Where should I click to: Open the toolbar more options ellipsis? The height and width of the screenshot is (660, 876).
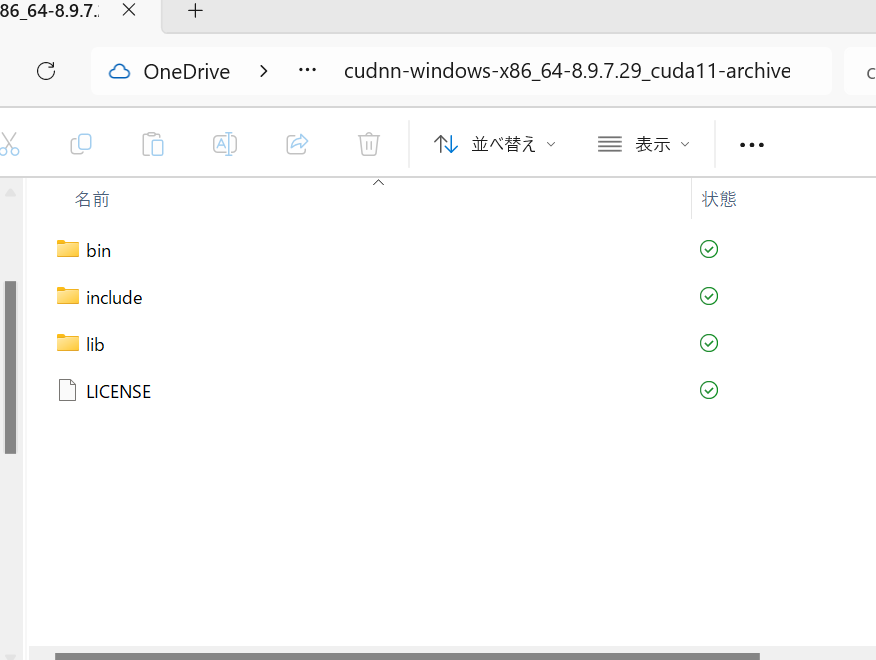click(751, 145)
